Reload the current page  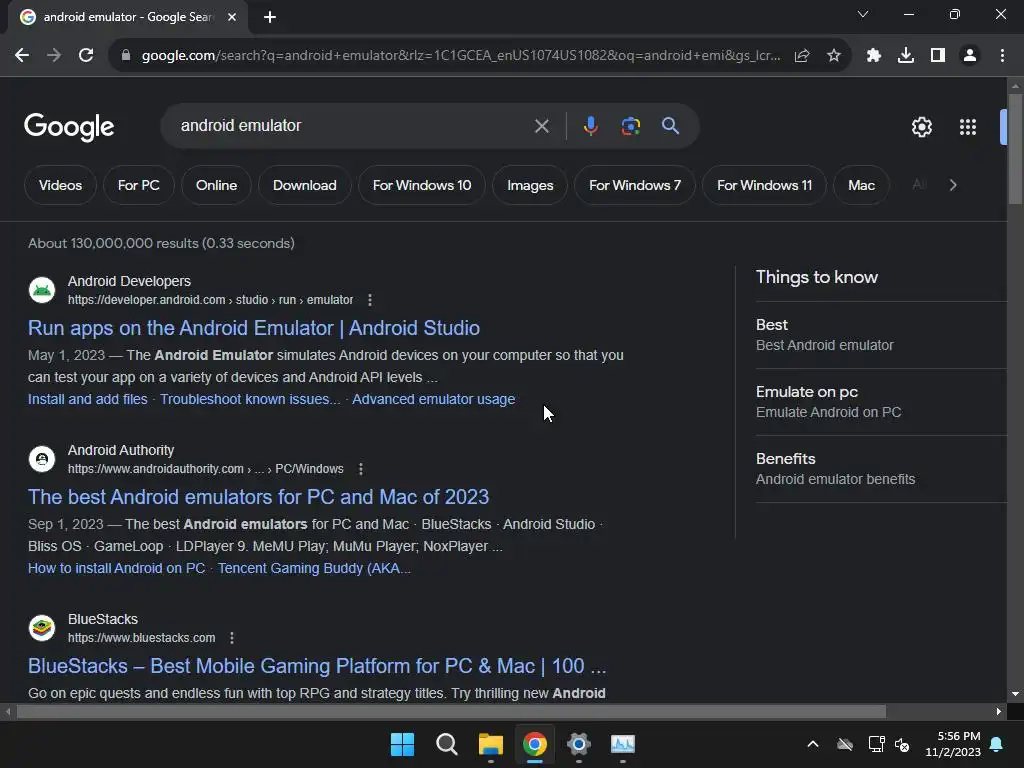pyautogui.click(x=86, y=56)
